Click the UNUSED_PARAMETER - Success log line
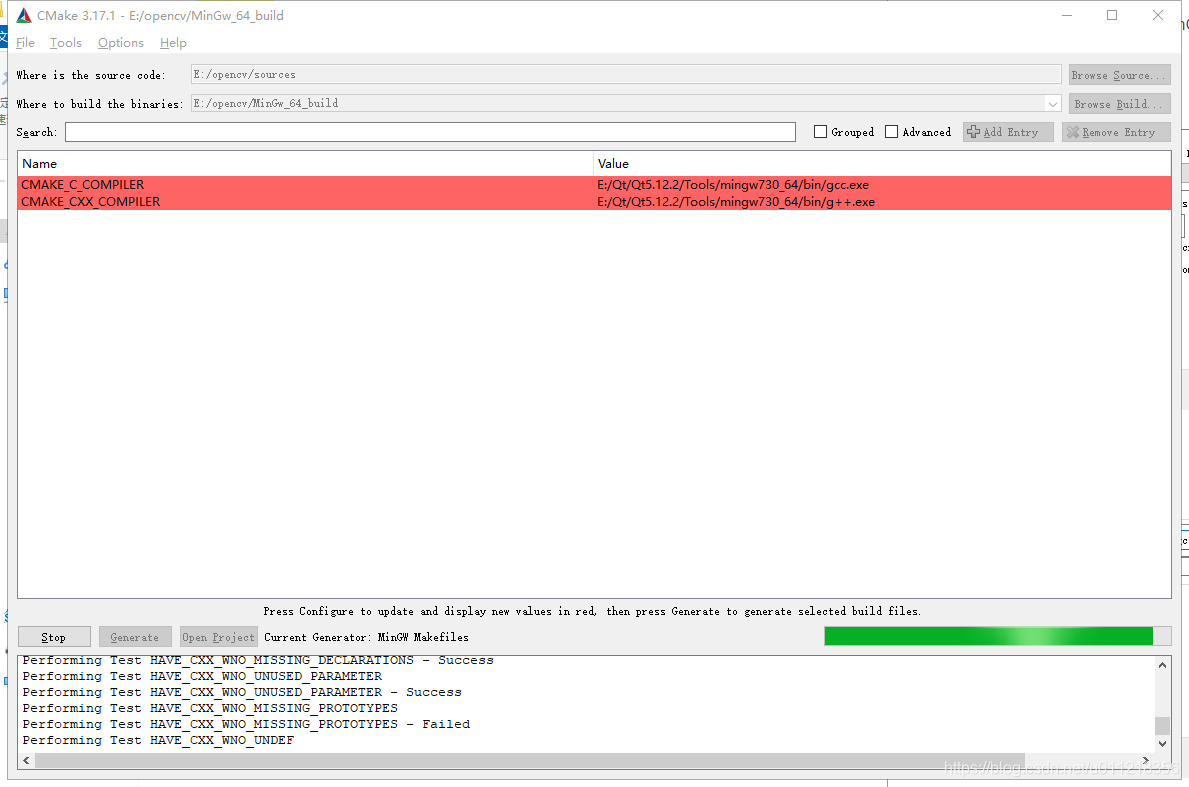The height and width of the screenshot is (787, 1189). (x=242, y=692)
